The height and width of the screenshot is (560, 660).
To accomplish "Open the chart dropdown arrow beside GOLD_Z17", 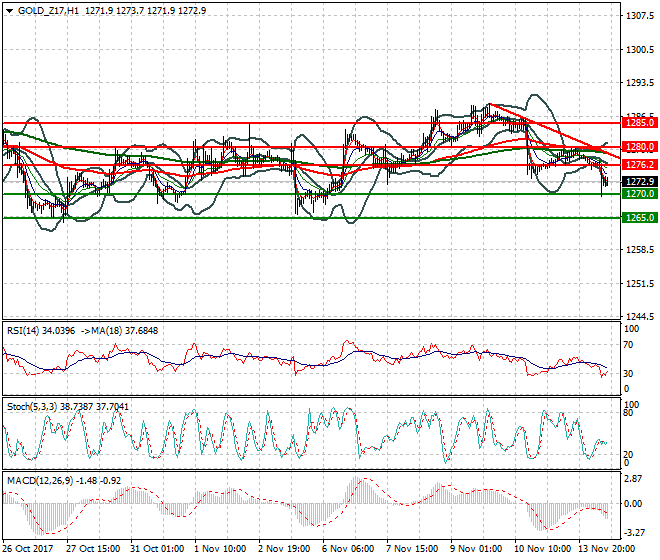I will [10, 11].
